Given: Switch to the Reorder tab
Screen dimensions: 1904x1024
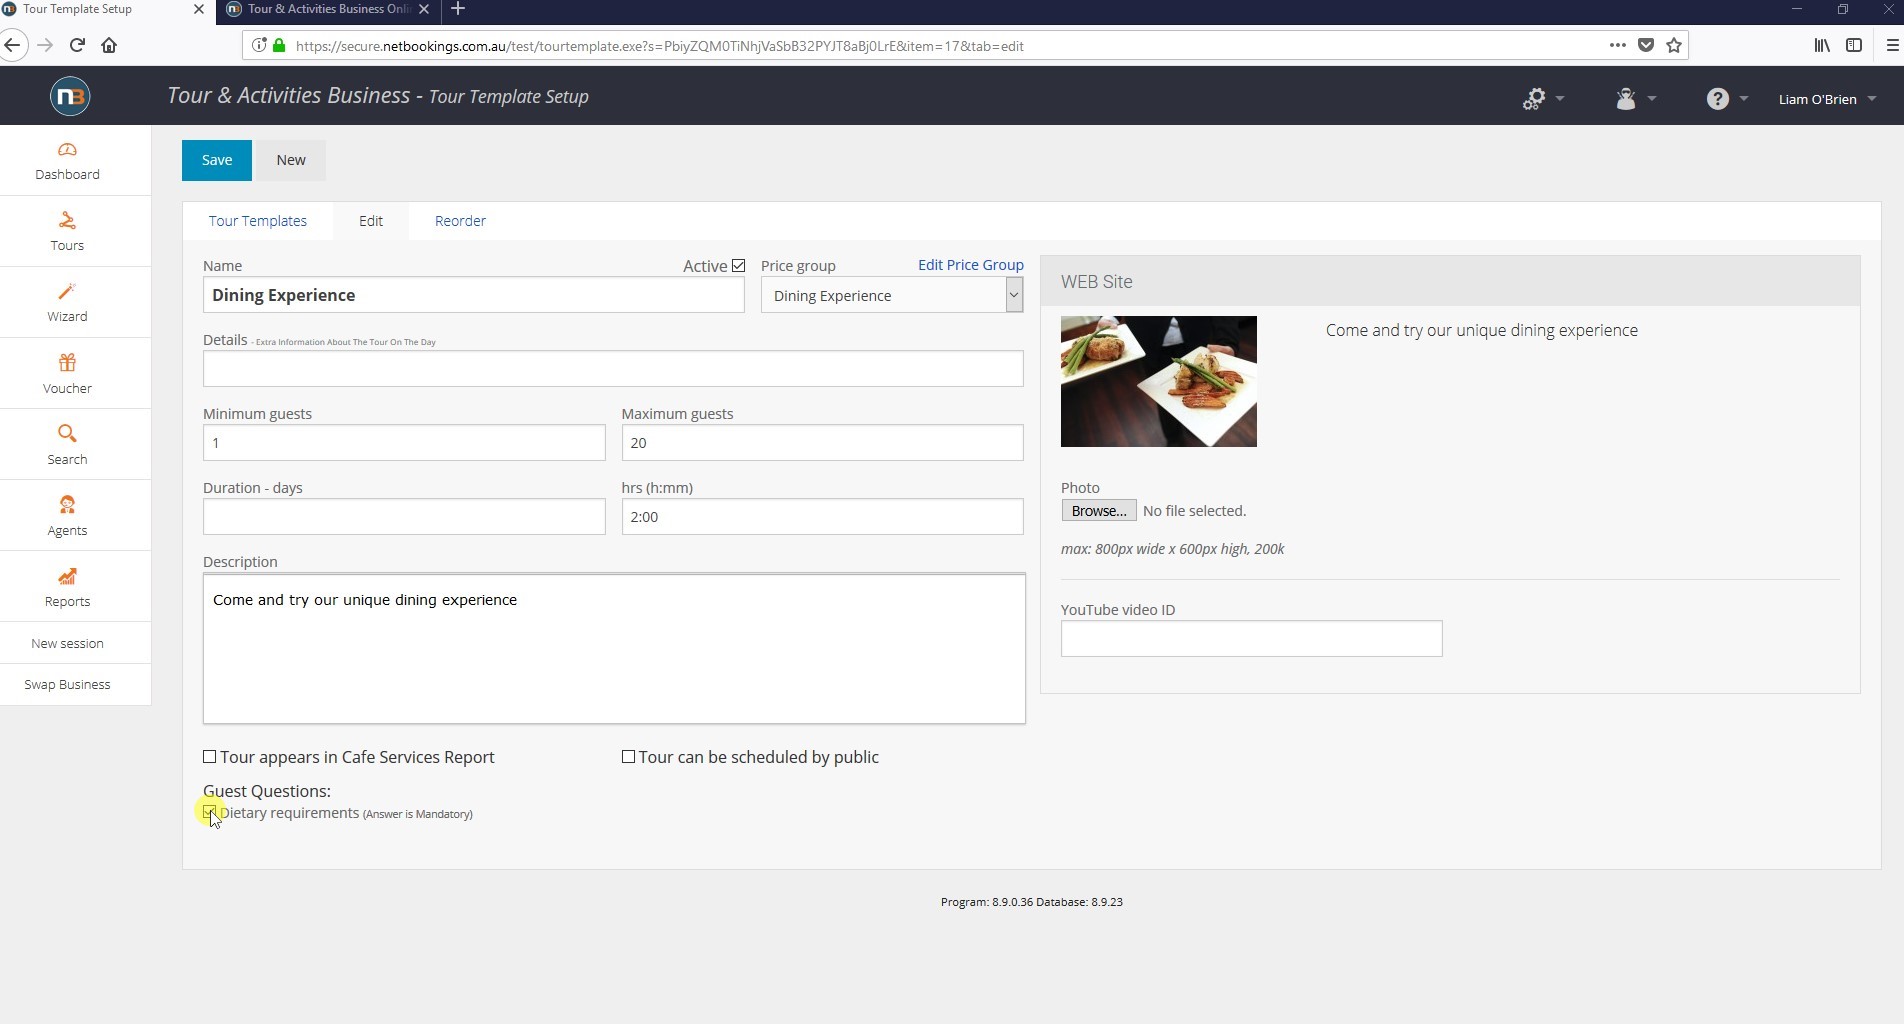Looking at the screenshot, I should [x=459, y=221].
